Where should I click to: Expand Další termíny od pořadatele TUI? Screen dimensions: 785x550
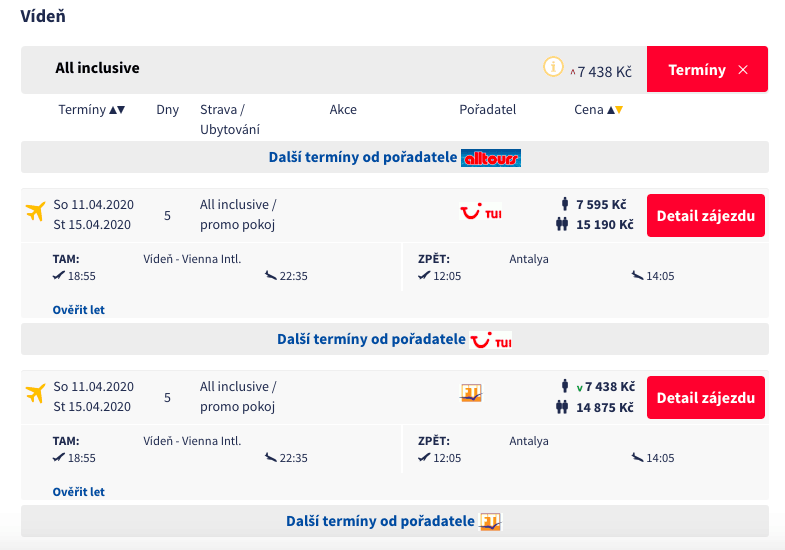coord(394,339)
